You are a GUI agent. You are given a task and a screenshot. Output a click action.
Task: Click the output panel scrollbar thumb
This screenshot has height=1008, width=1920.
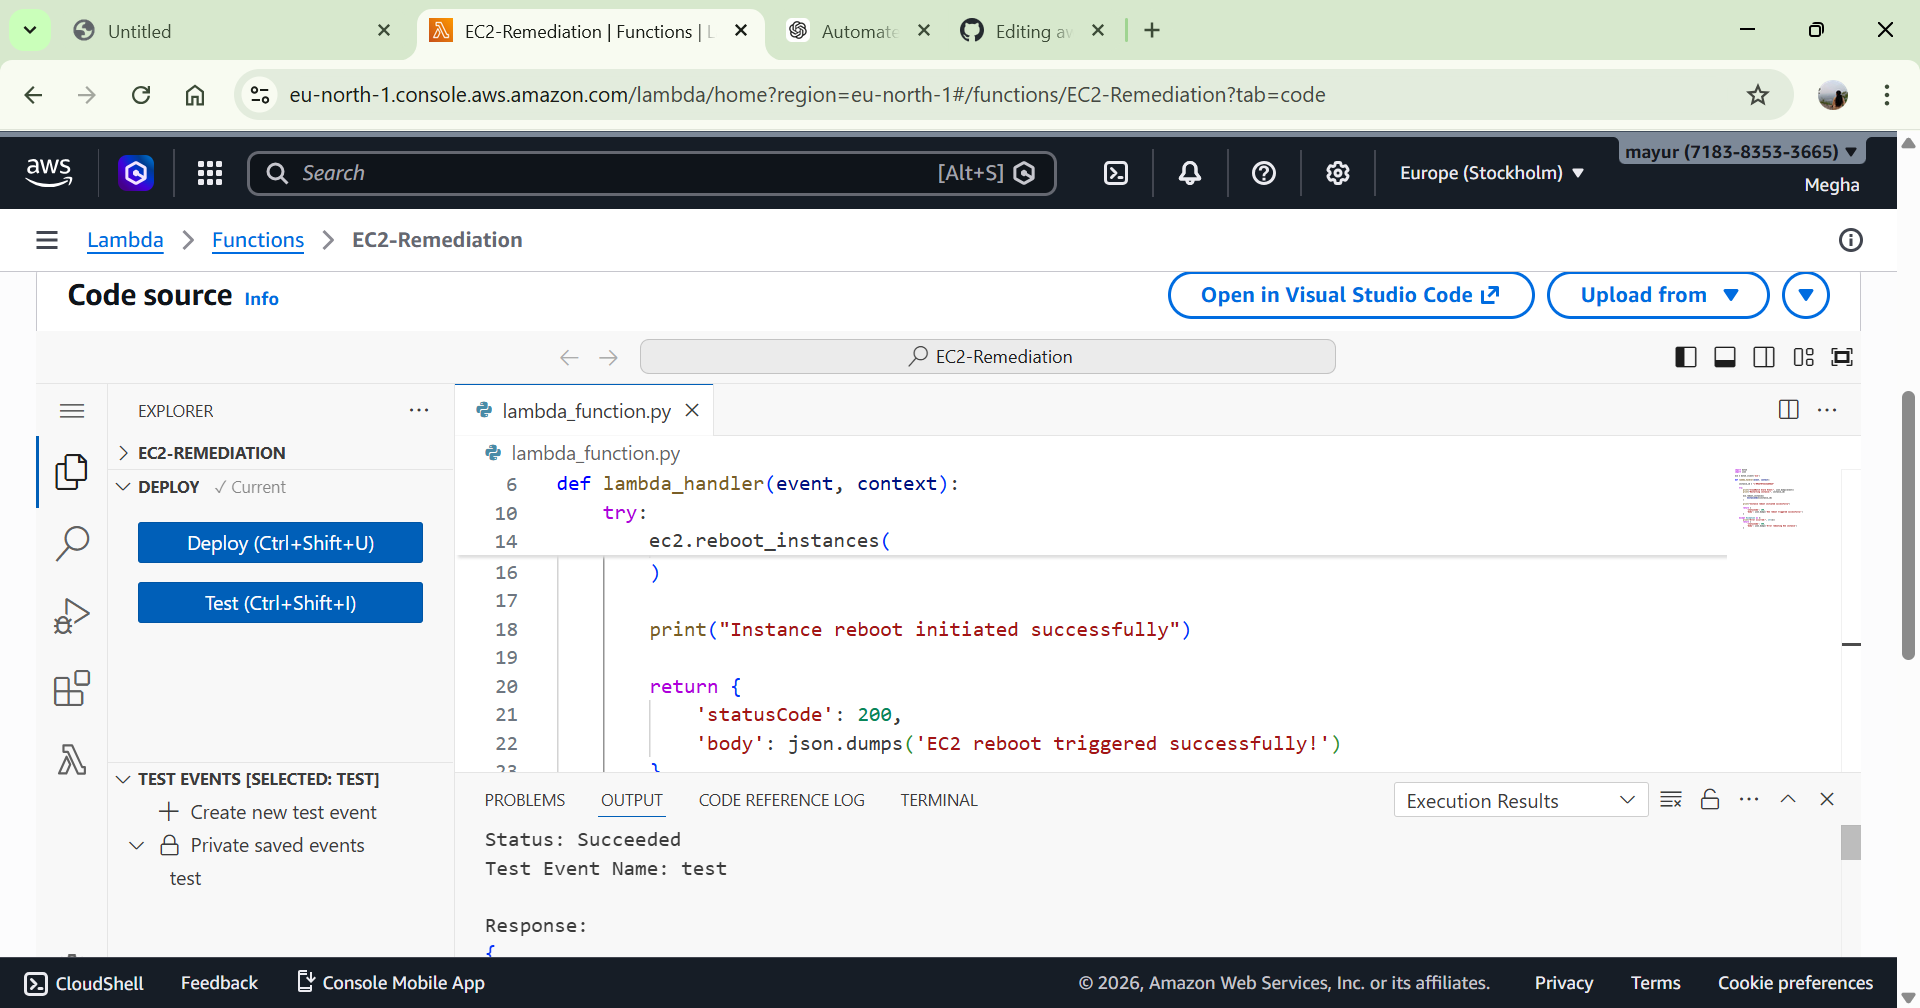1850,842
